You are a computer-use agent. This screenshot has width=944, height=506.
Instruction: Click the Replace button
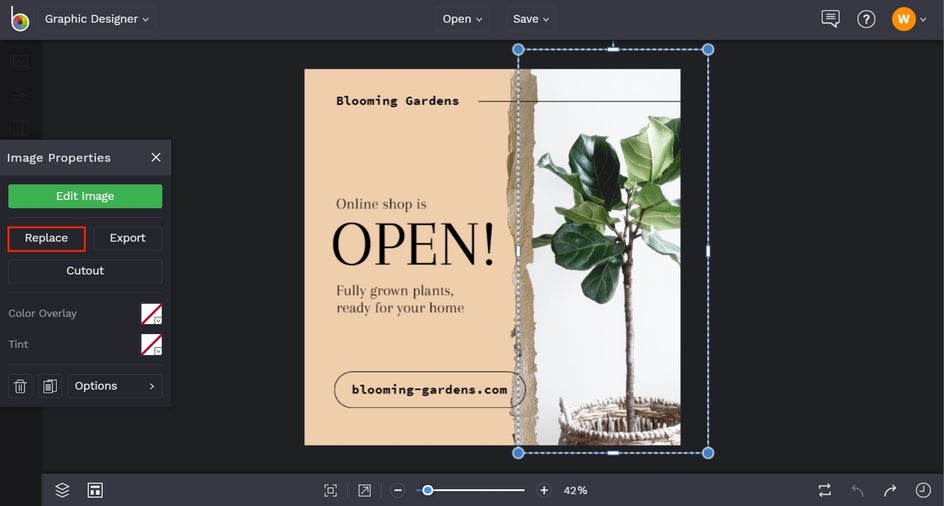click(46, 238)
